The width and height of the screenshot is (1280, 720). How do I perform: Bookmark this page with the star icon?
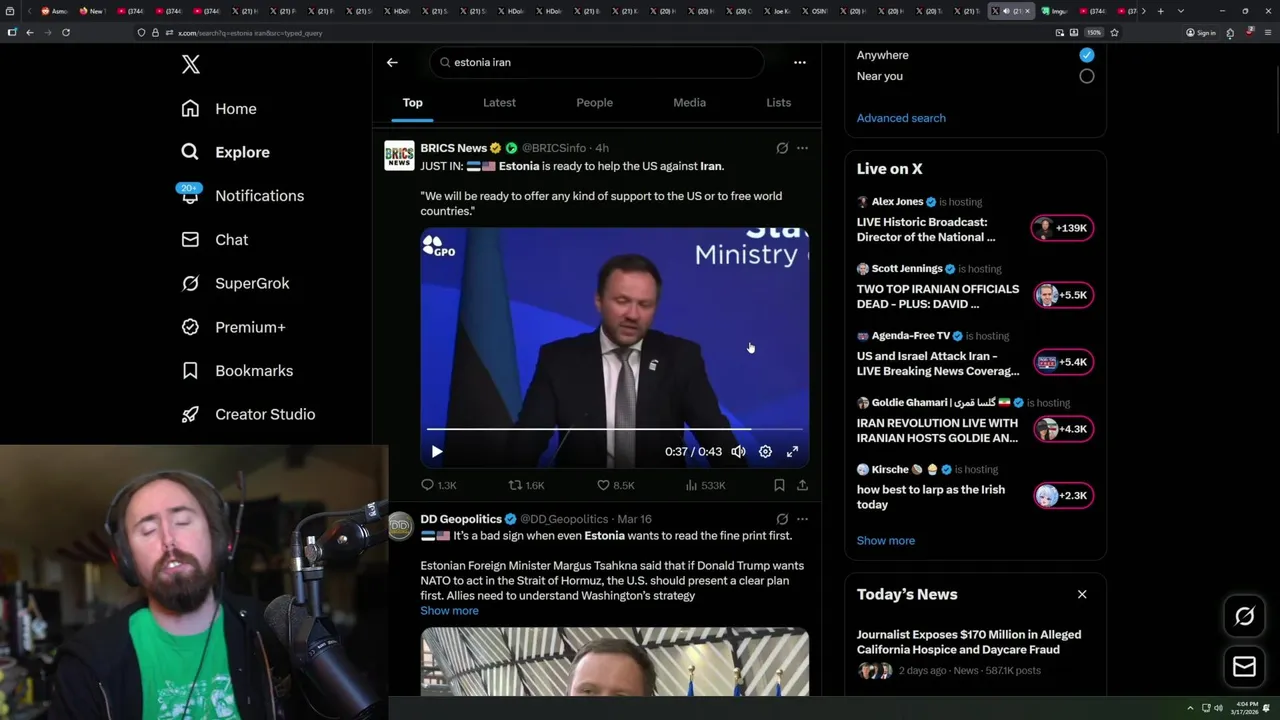1114,33
